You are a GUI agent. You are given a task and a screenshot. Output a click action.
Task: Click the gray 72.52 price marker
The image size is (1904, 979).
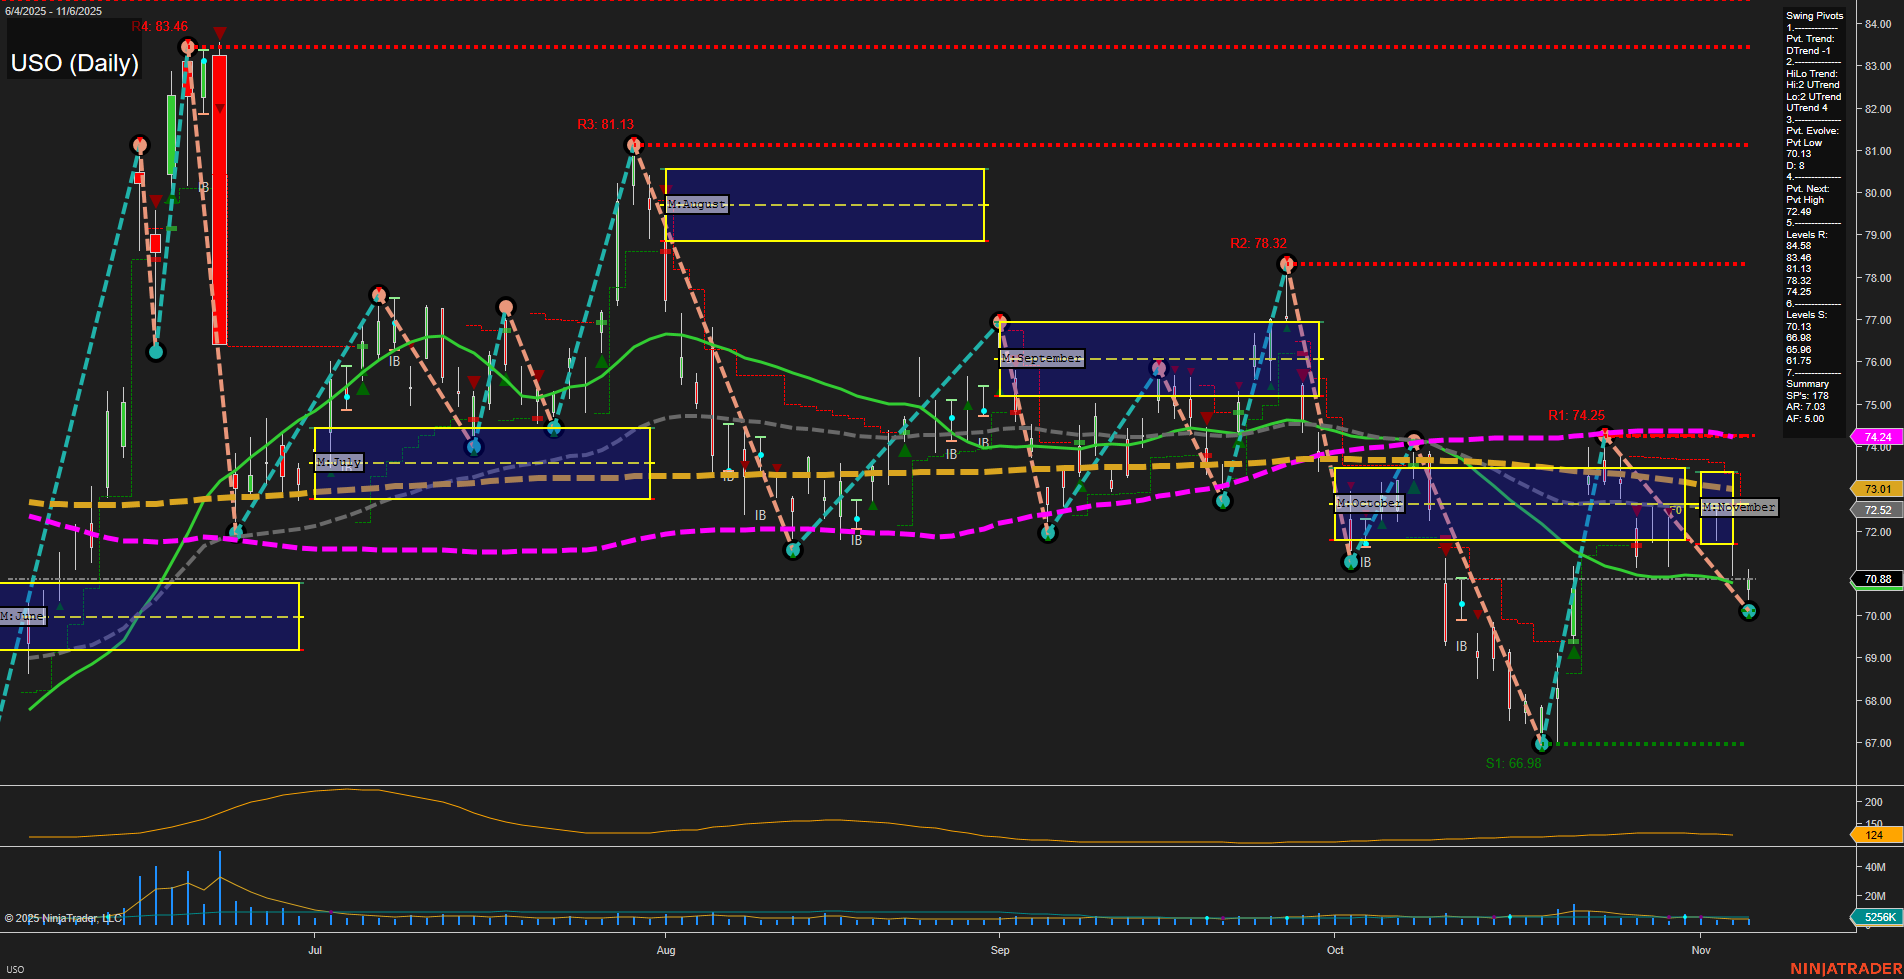1877,510
